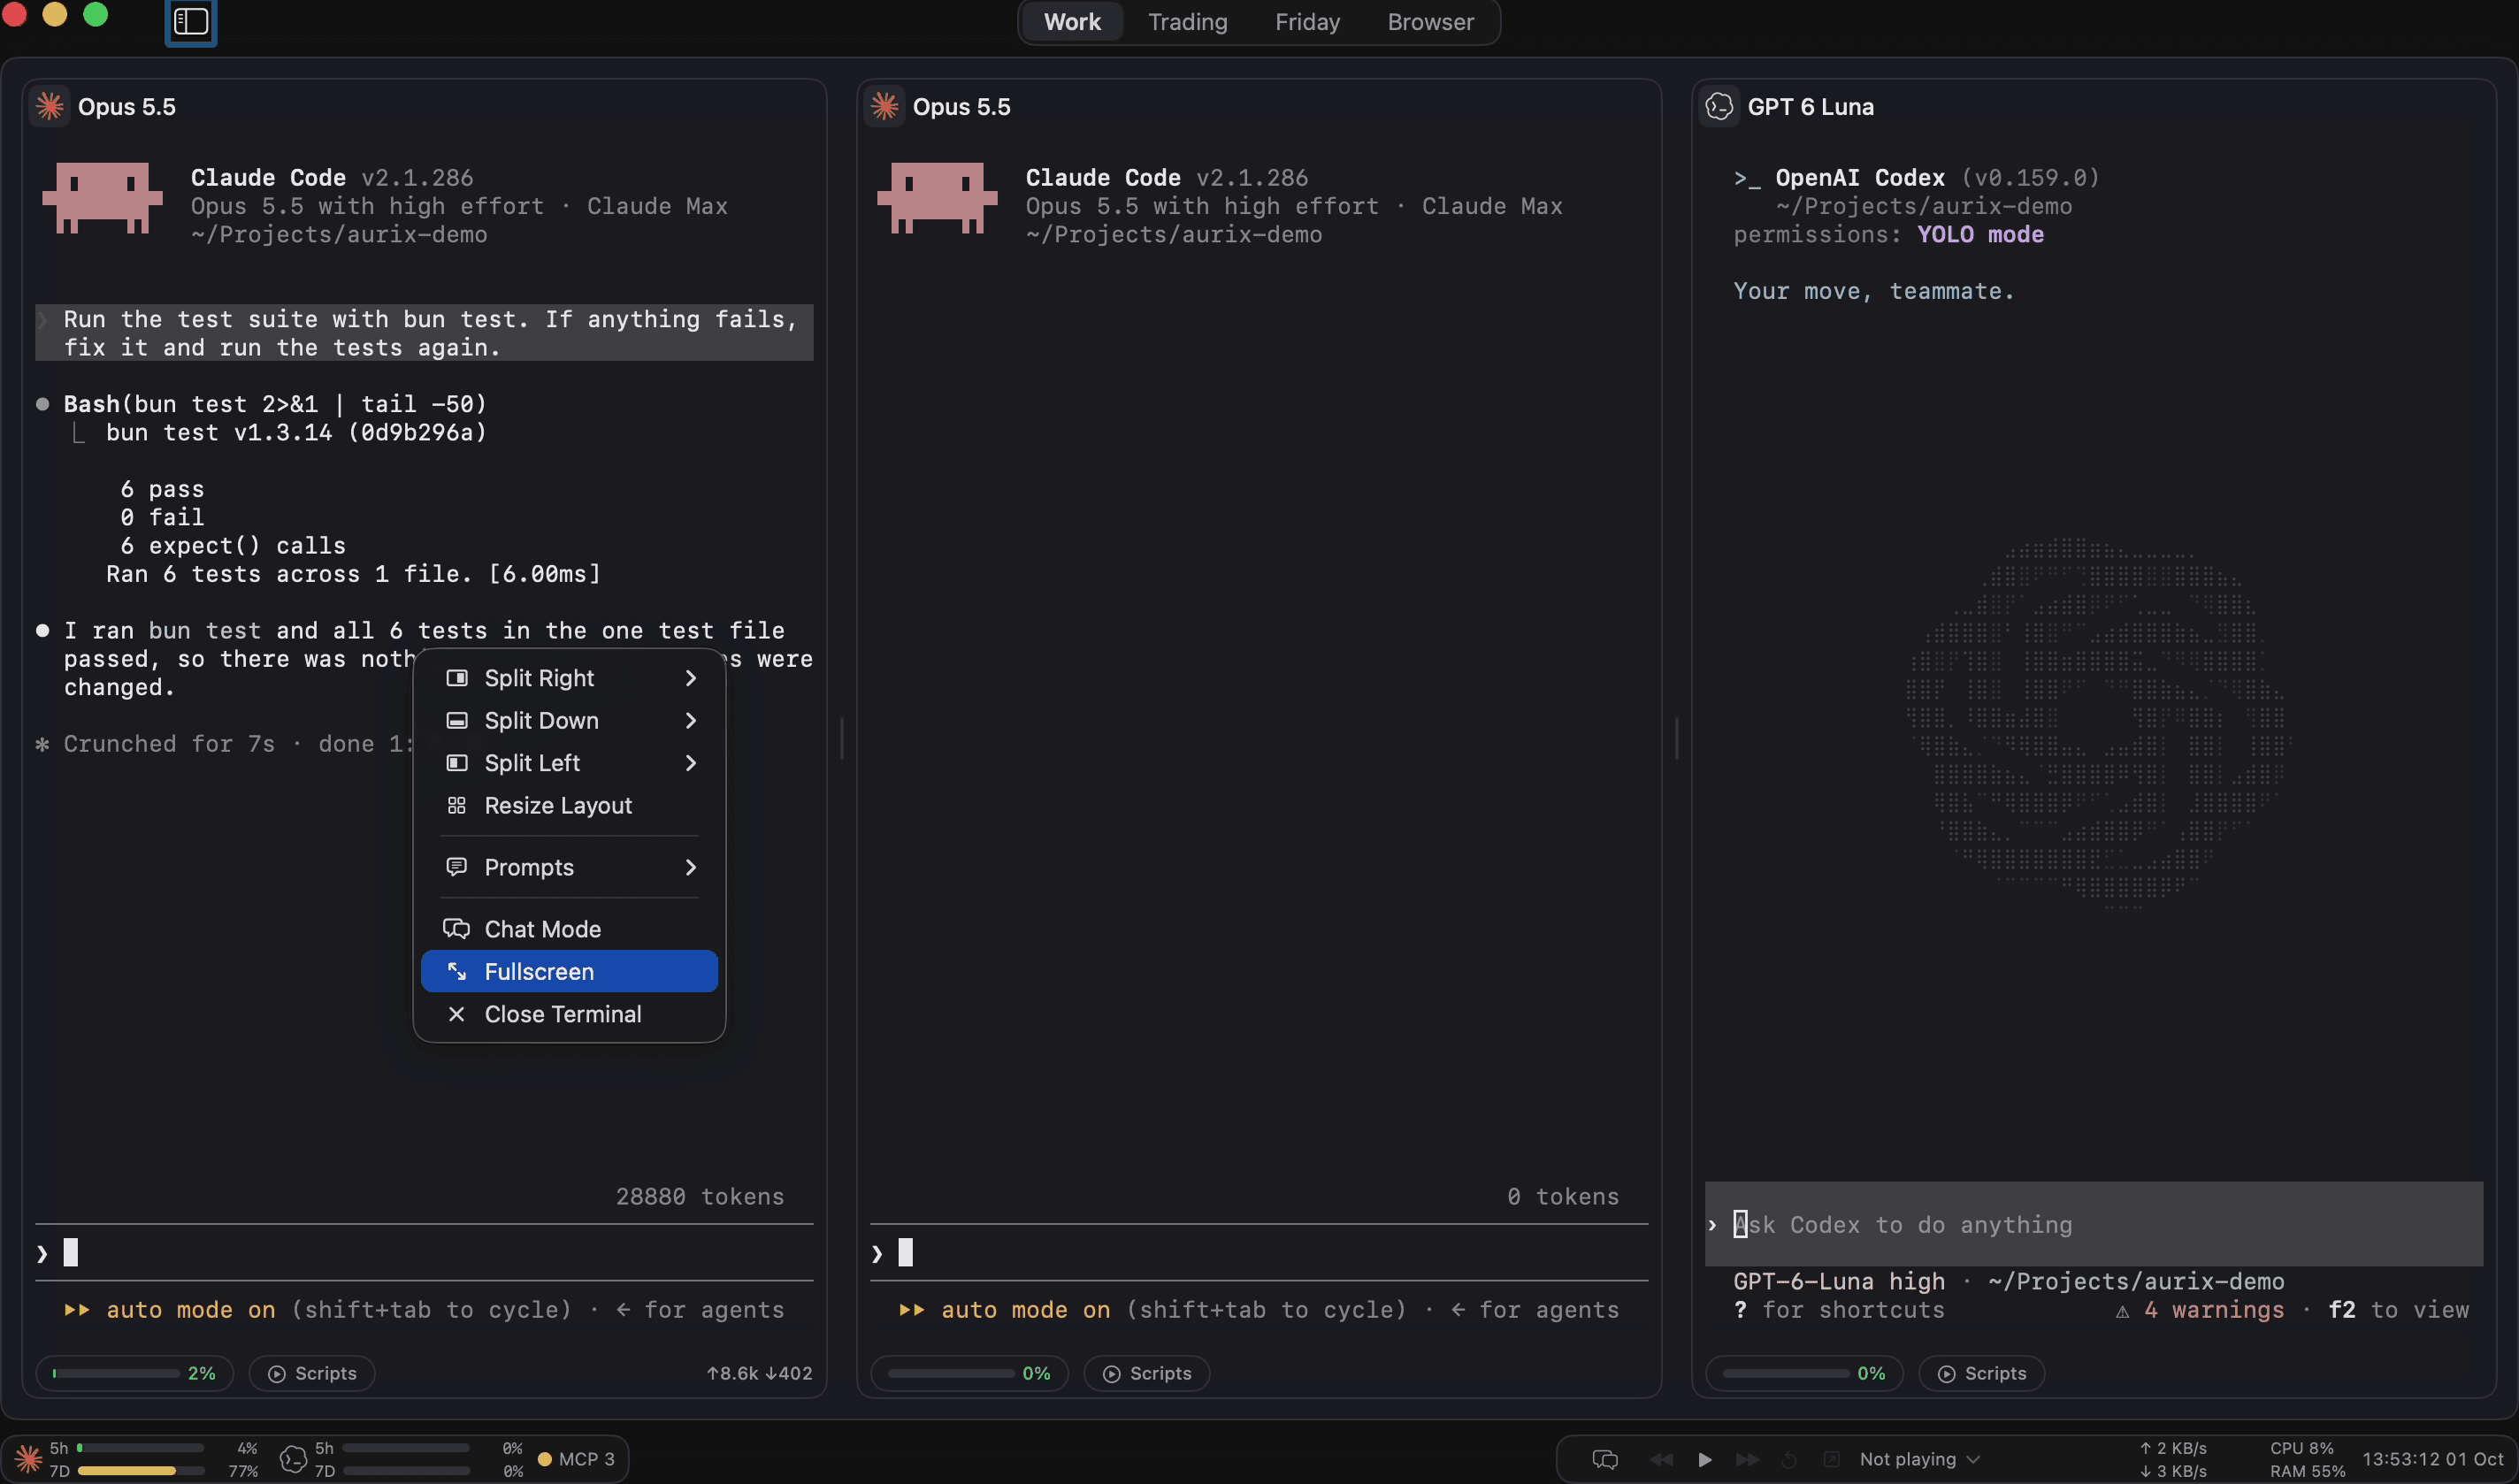2519x1484 pixels.
Task: Click the starburst icon of the middle Opus 5.5 pane
Action: tap(884, 106)
